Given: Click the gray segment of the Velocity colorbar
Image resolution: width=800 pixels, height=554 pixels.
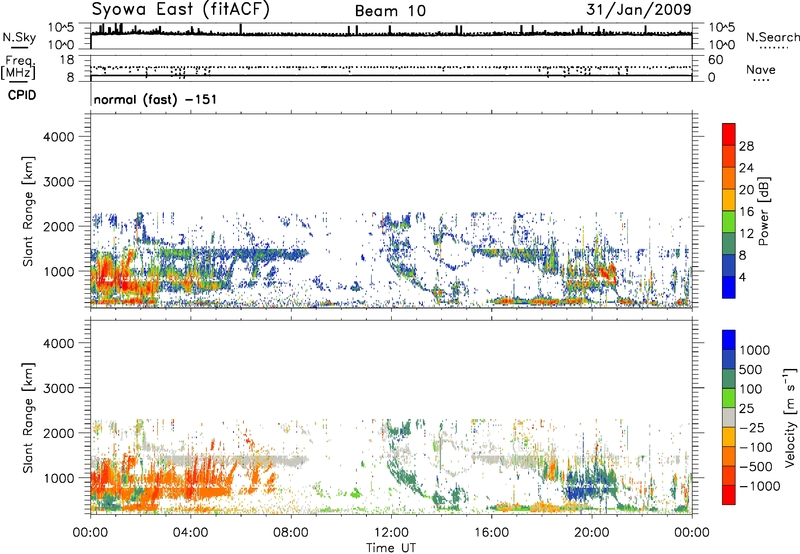Looking at the screenshot, I should [x=729, y=417].
